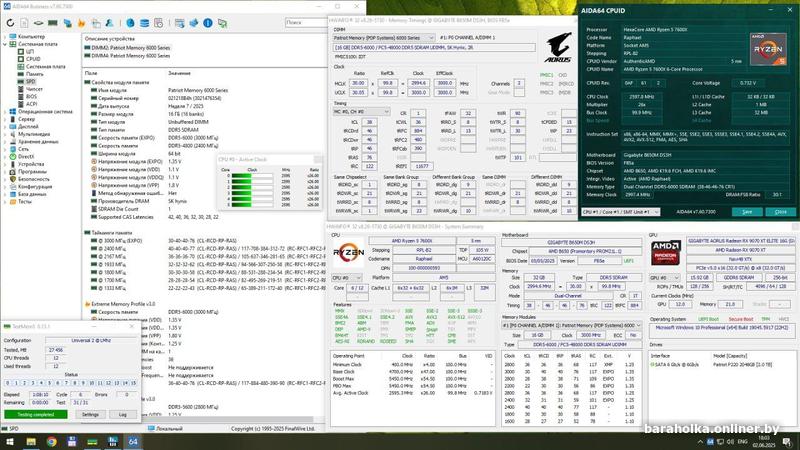Expand the Хранение данных tree node
The width and height of the screenshot is (800, 450).
tap(5, 141)
